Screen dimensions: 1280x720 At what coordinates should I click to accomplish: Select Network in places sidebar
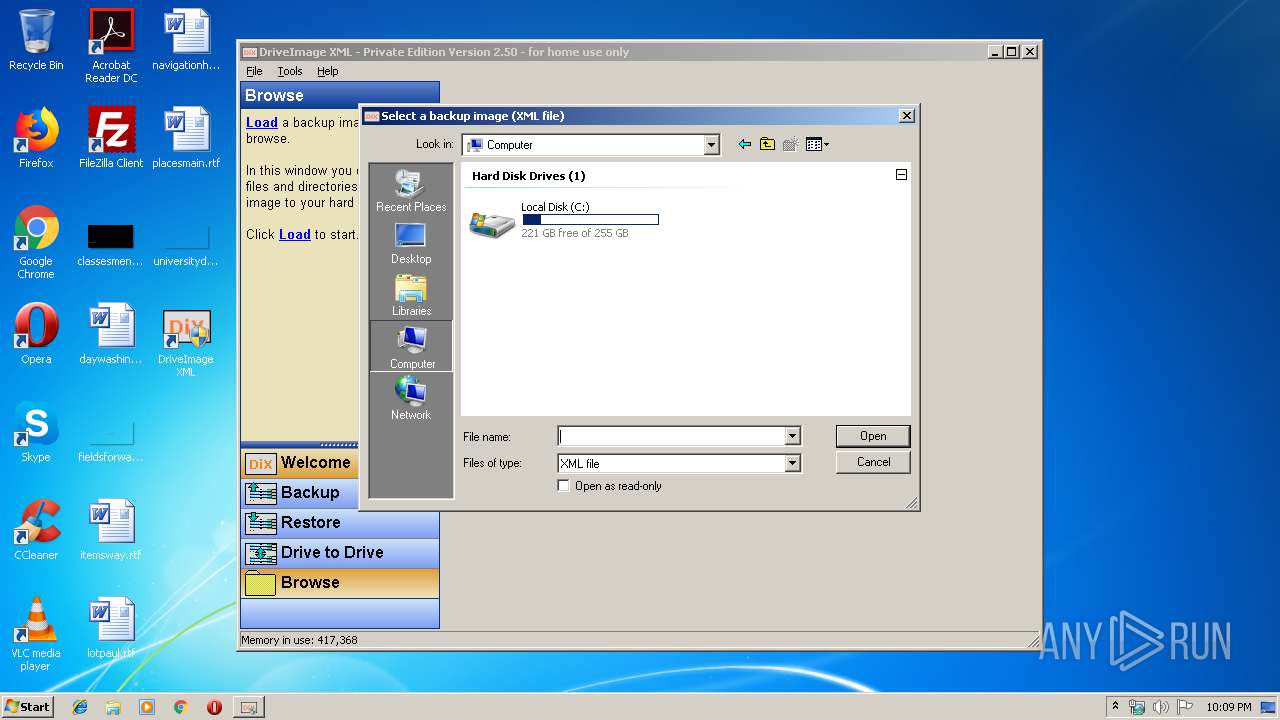pyautogui.click(x=411, y=398)
